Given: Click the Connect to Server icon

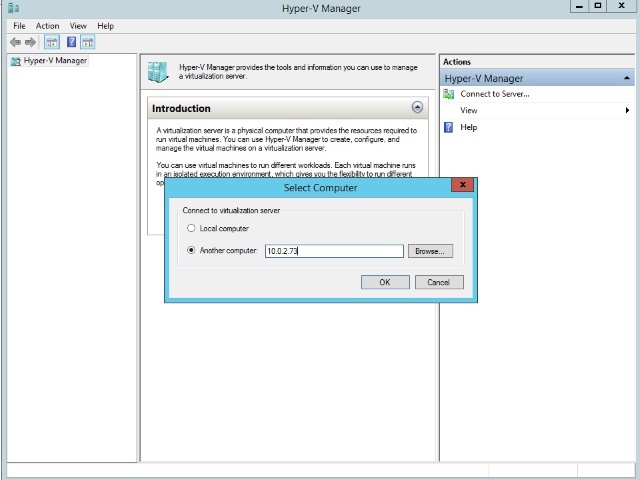Looking at the screenshot, I should (449, 94).
